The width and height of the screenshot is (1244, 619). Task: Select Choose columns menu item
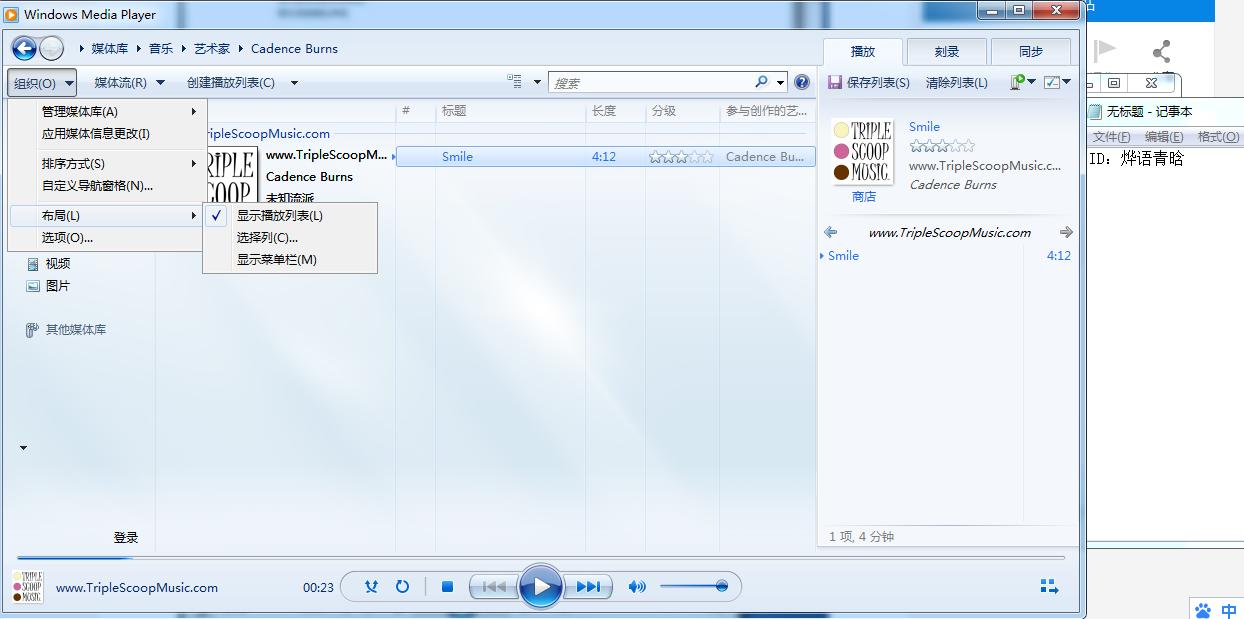(x=290, y=238)
